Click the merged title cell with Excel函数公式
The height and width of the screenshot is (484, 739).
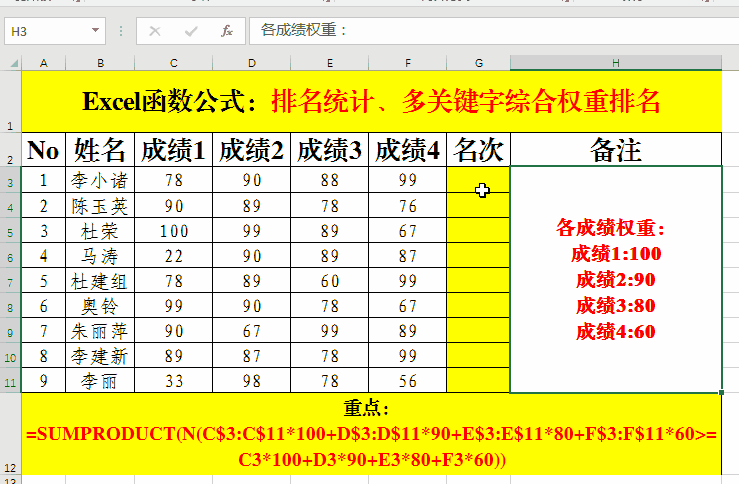(x=371, y=101)
